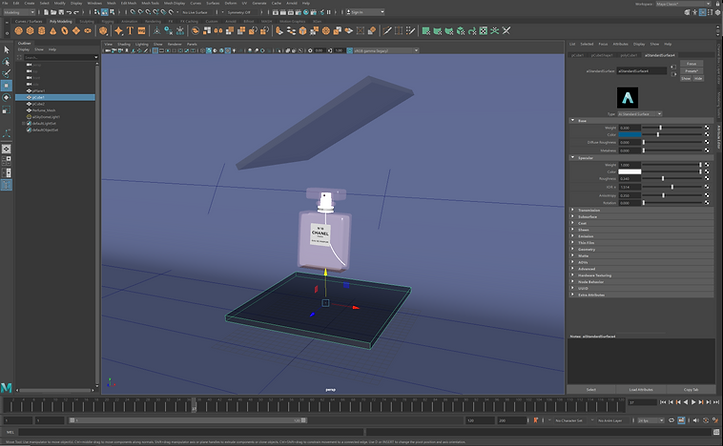Create a polygon disc from the shelf
Image resolution: width=723 pixels, height=446 pixels.
point(88,31)
